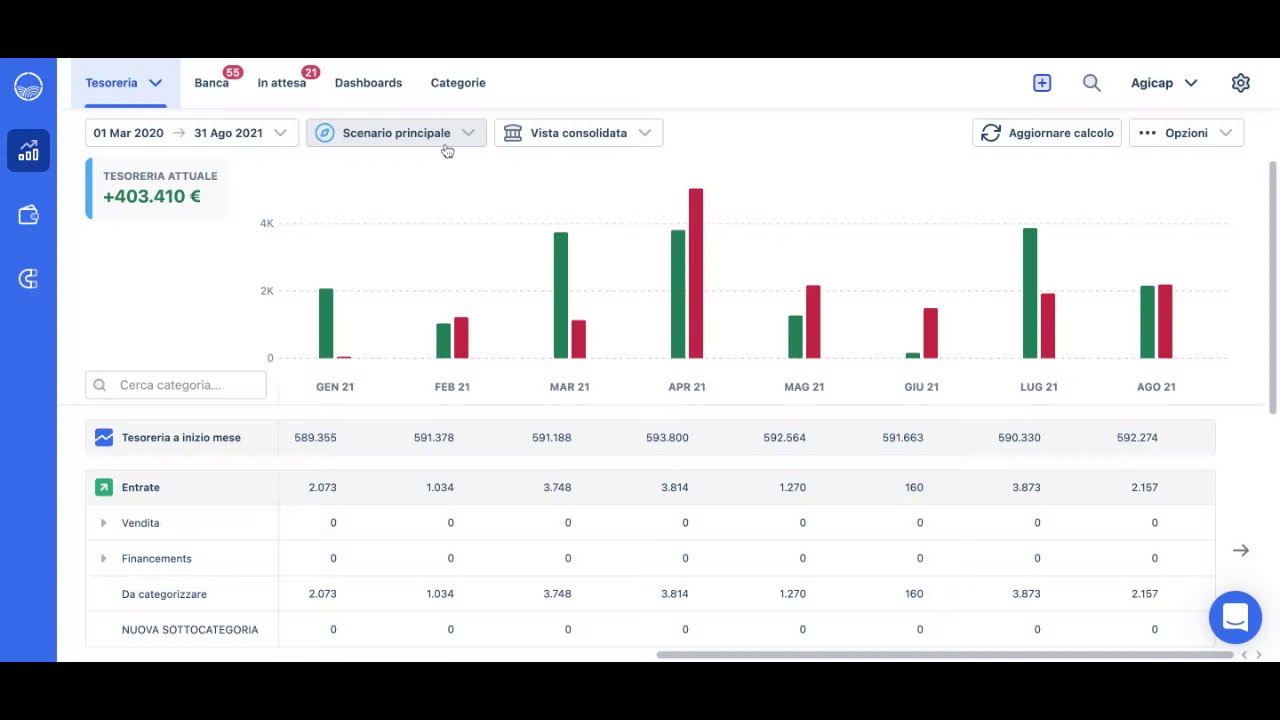
Task: Click the Tesoreria a inizio mese label
Action: [181, 437]
